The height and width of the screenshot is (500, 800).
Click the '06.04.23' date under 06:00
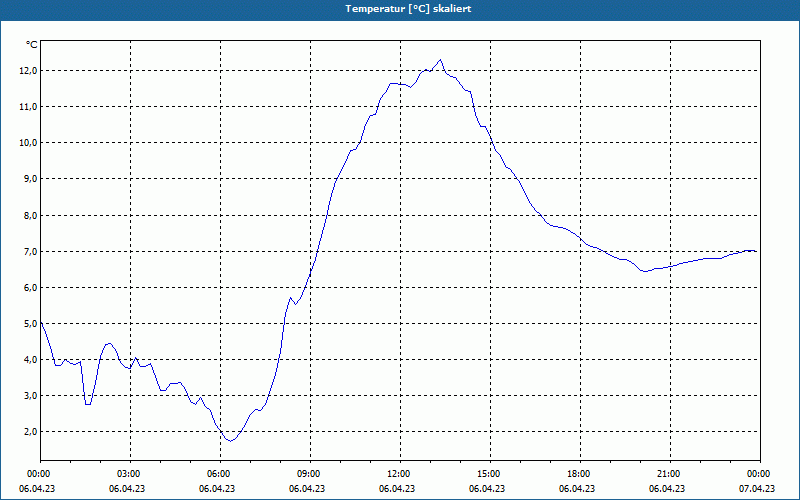pos(217,488)
